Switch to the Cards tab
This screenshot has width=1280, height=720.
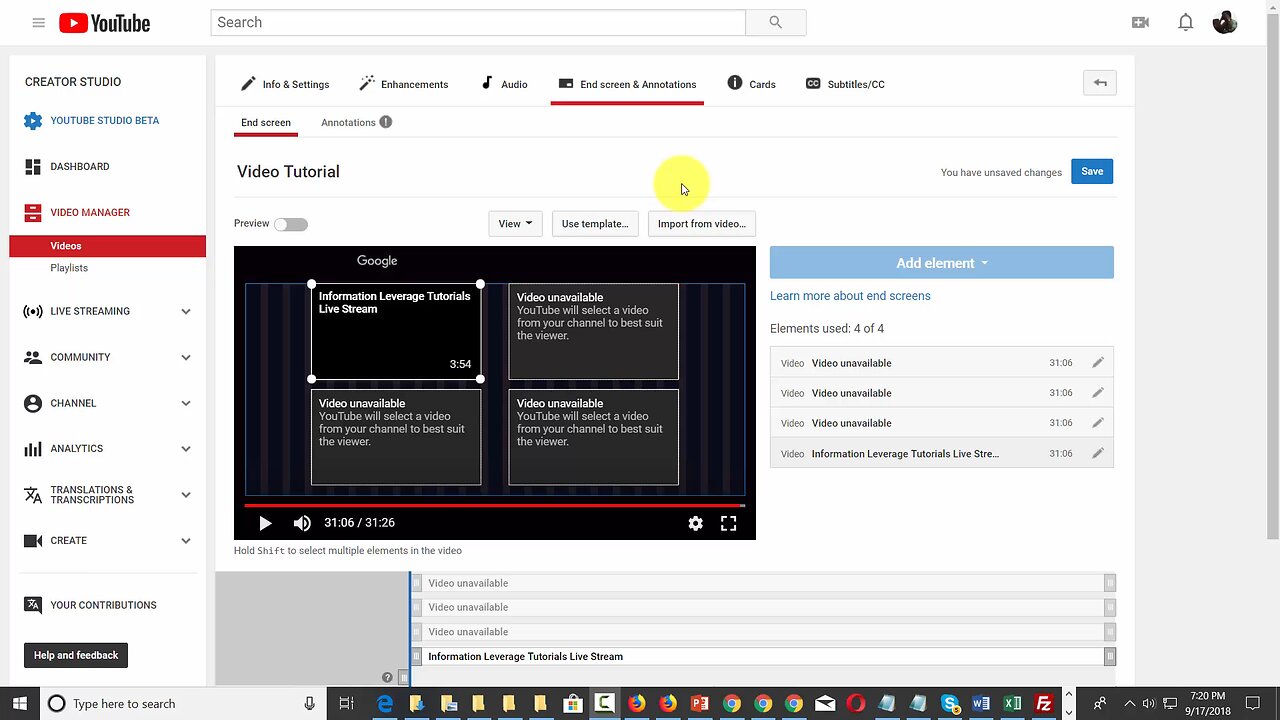pos(752,84)
